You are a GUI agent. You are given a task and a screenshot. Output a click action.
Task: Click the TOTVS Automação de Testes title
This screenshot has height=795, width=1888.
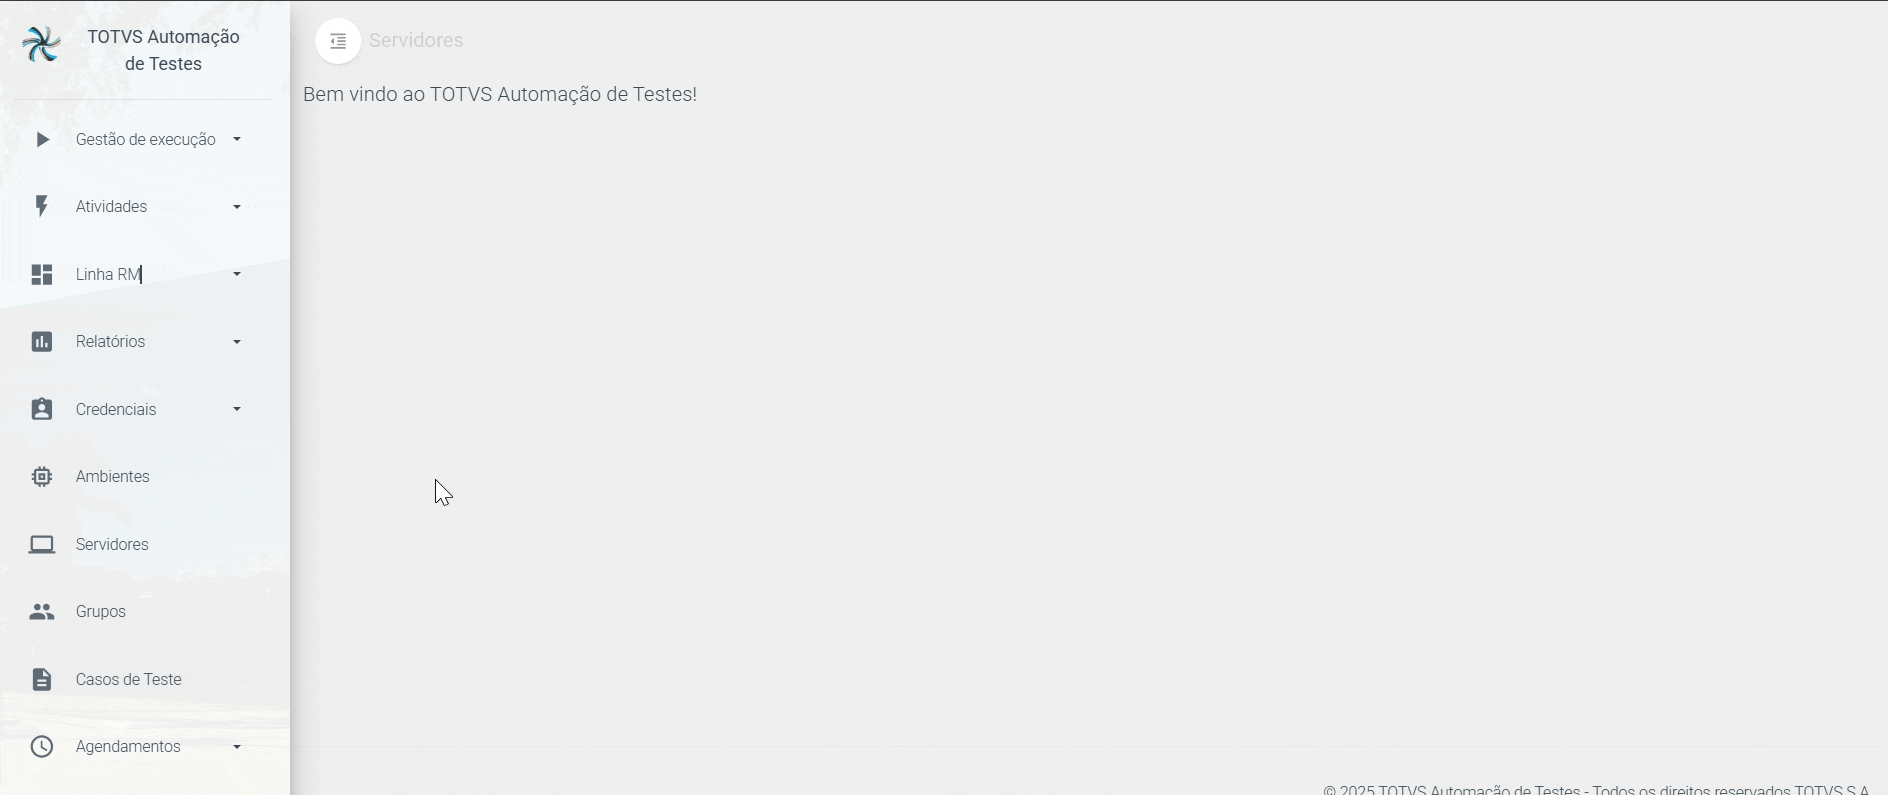click(164, 50)
